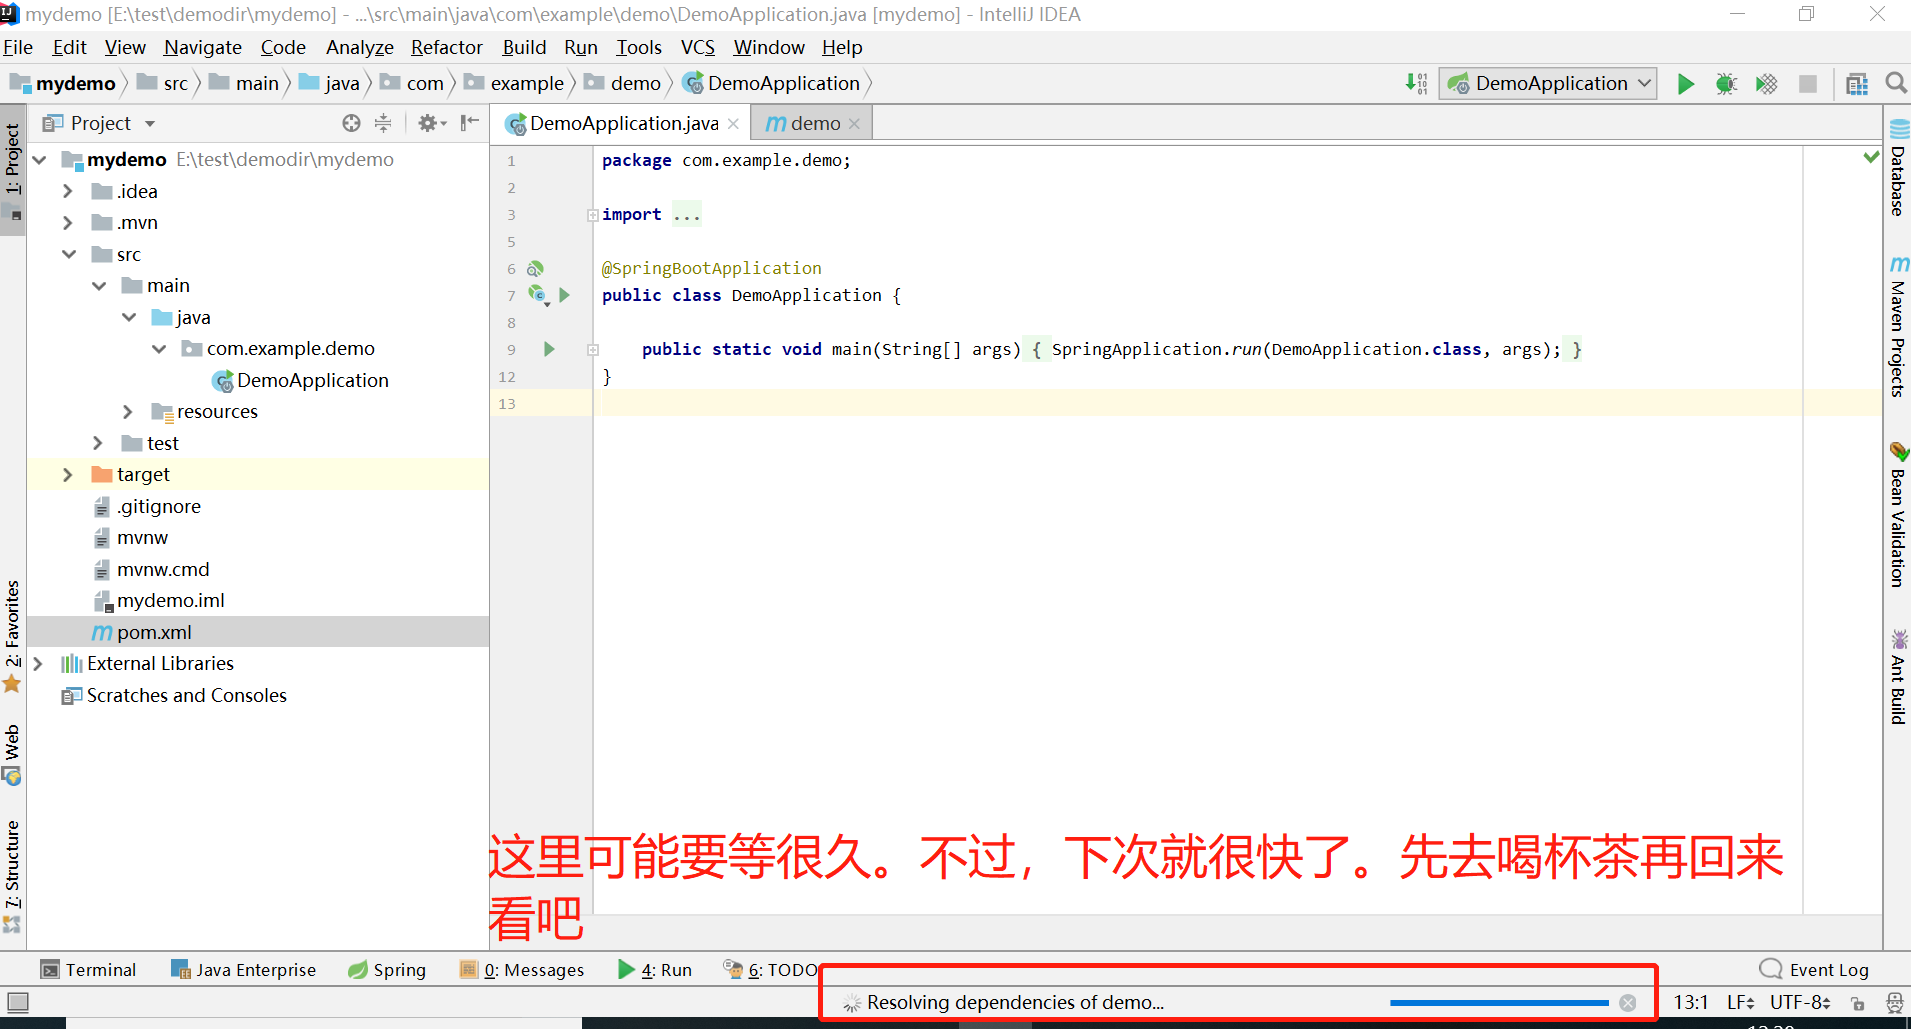This screenshot has width=1911, height=1029.
Task: Toggle the tool window quick-access button bottom-left
Action: pyautogui.click(x=18, y=1002)
